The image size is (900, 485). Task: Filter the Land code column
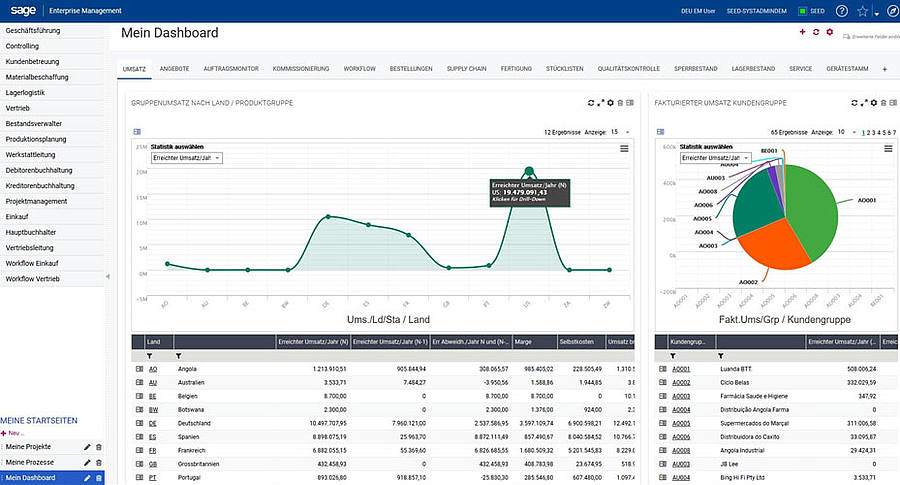coord(149,356)
